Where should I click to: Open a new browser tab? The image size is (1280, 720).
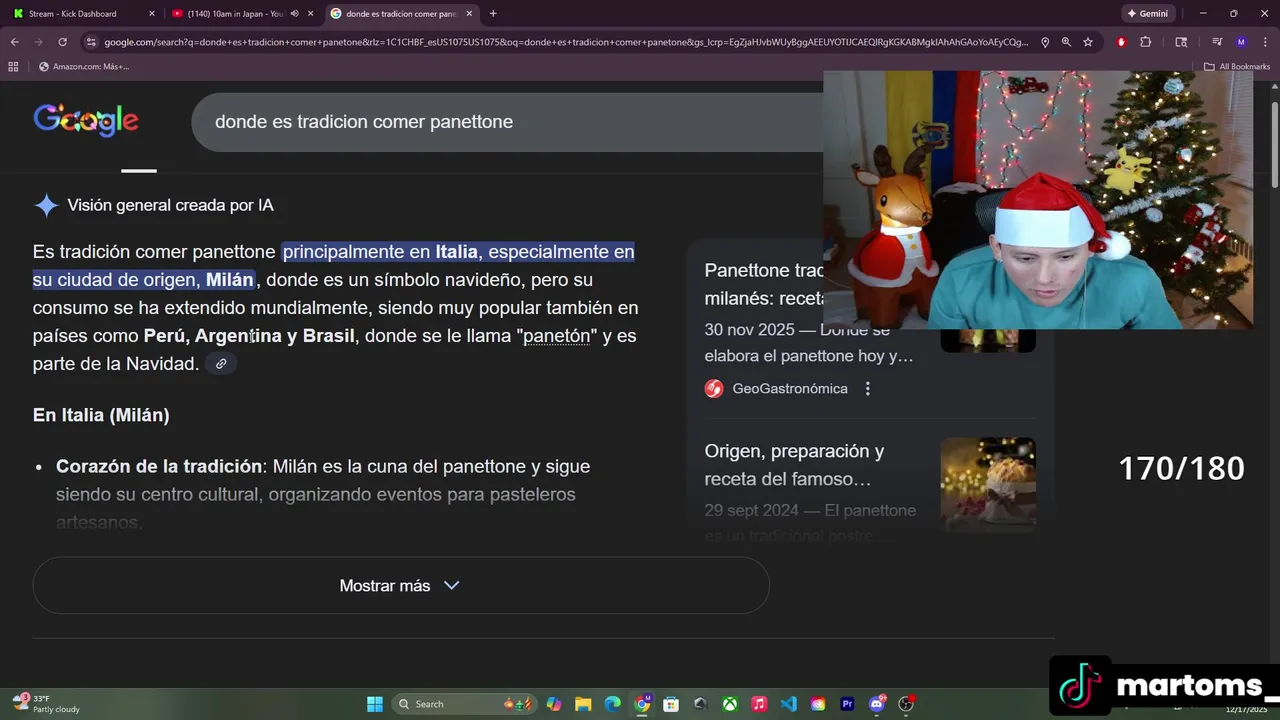(x=493, y=14)
